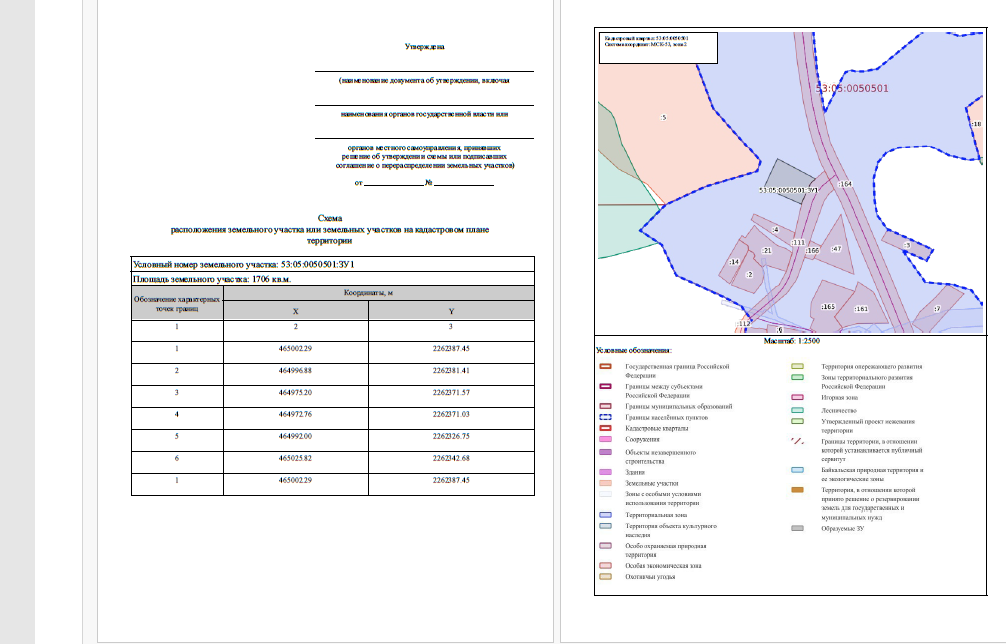Click the "Утверждена" heading text

click(x=424, y=47)
